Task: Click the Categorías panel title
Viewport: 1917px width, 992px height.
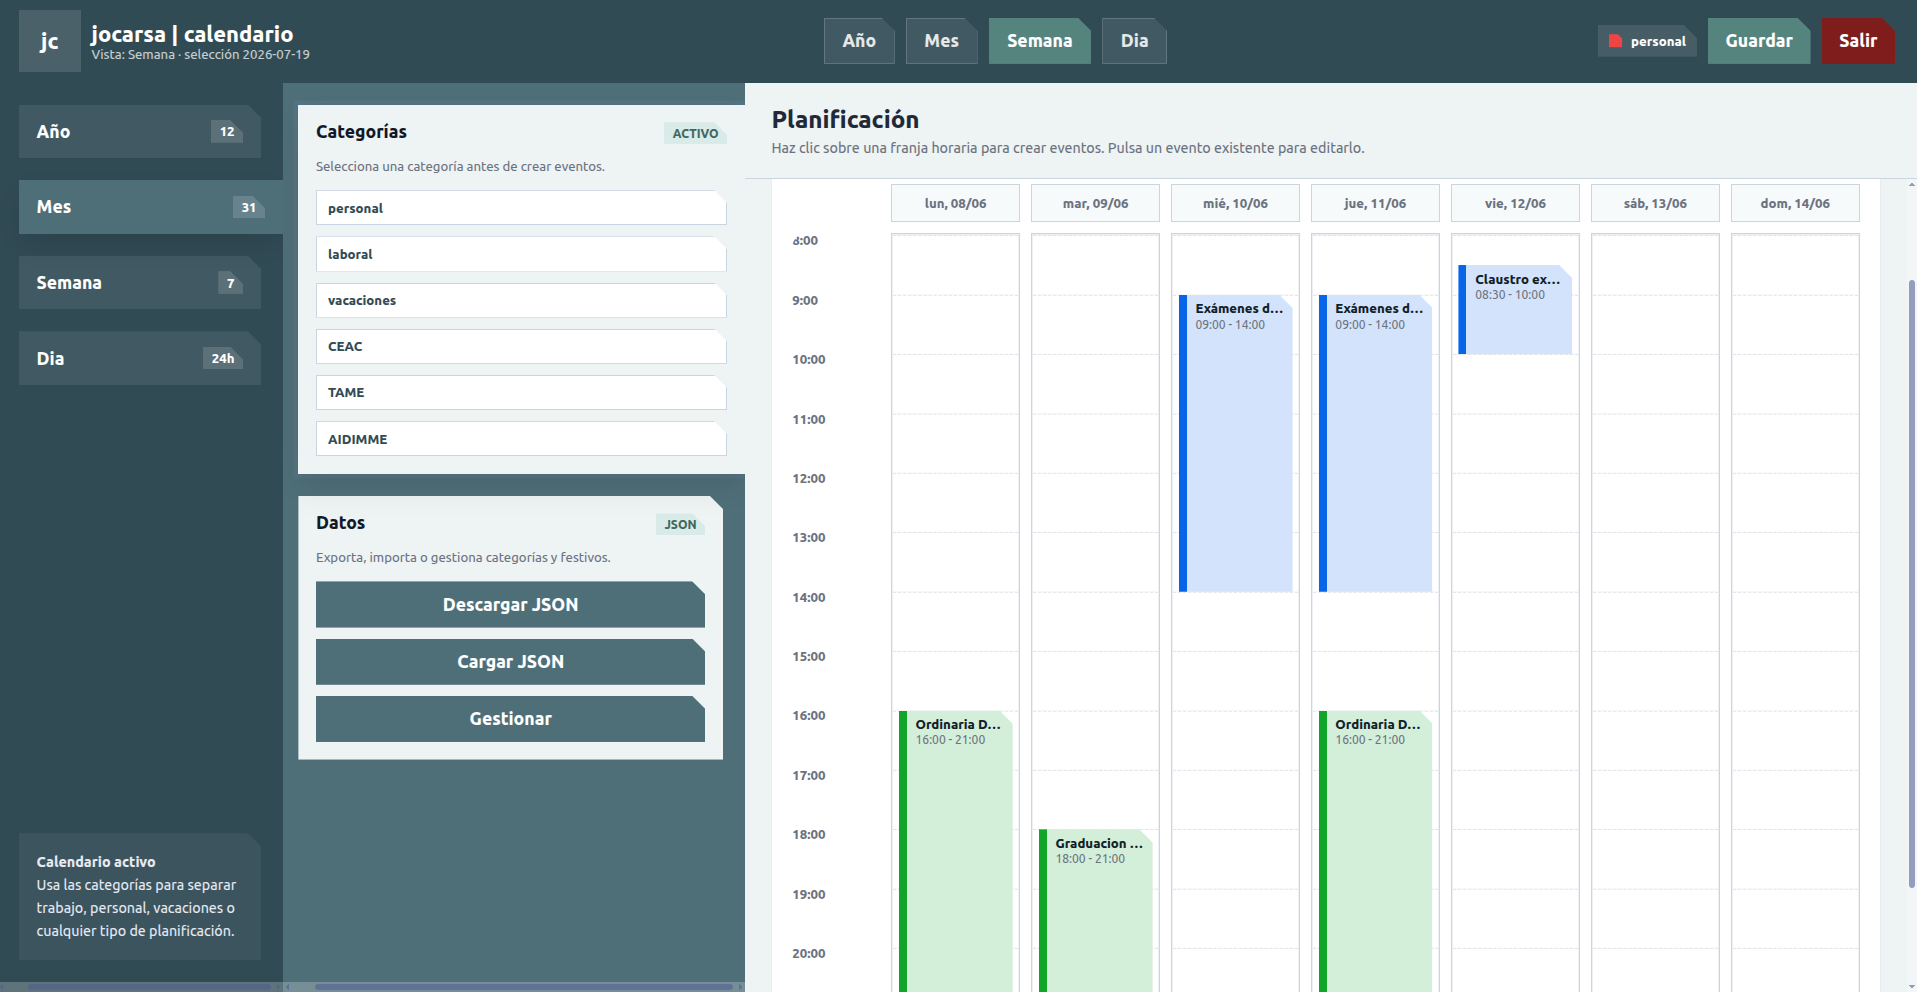Action: tap(361, 131)
